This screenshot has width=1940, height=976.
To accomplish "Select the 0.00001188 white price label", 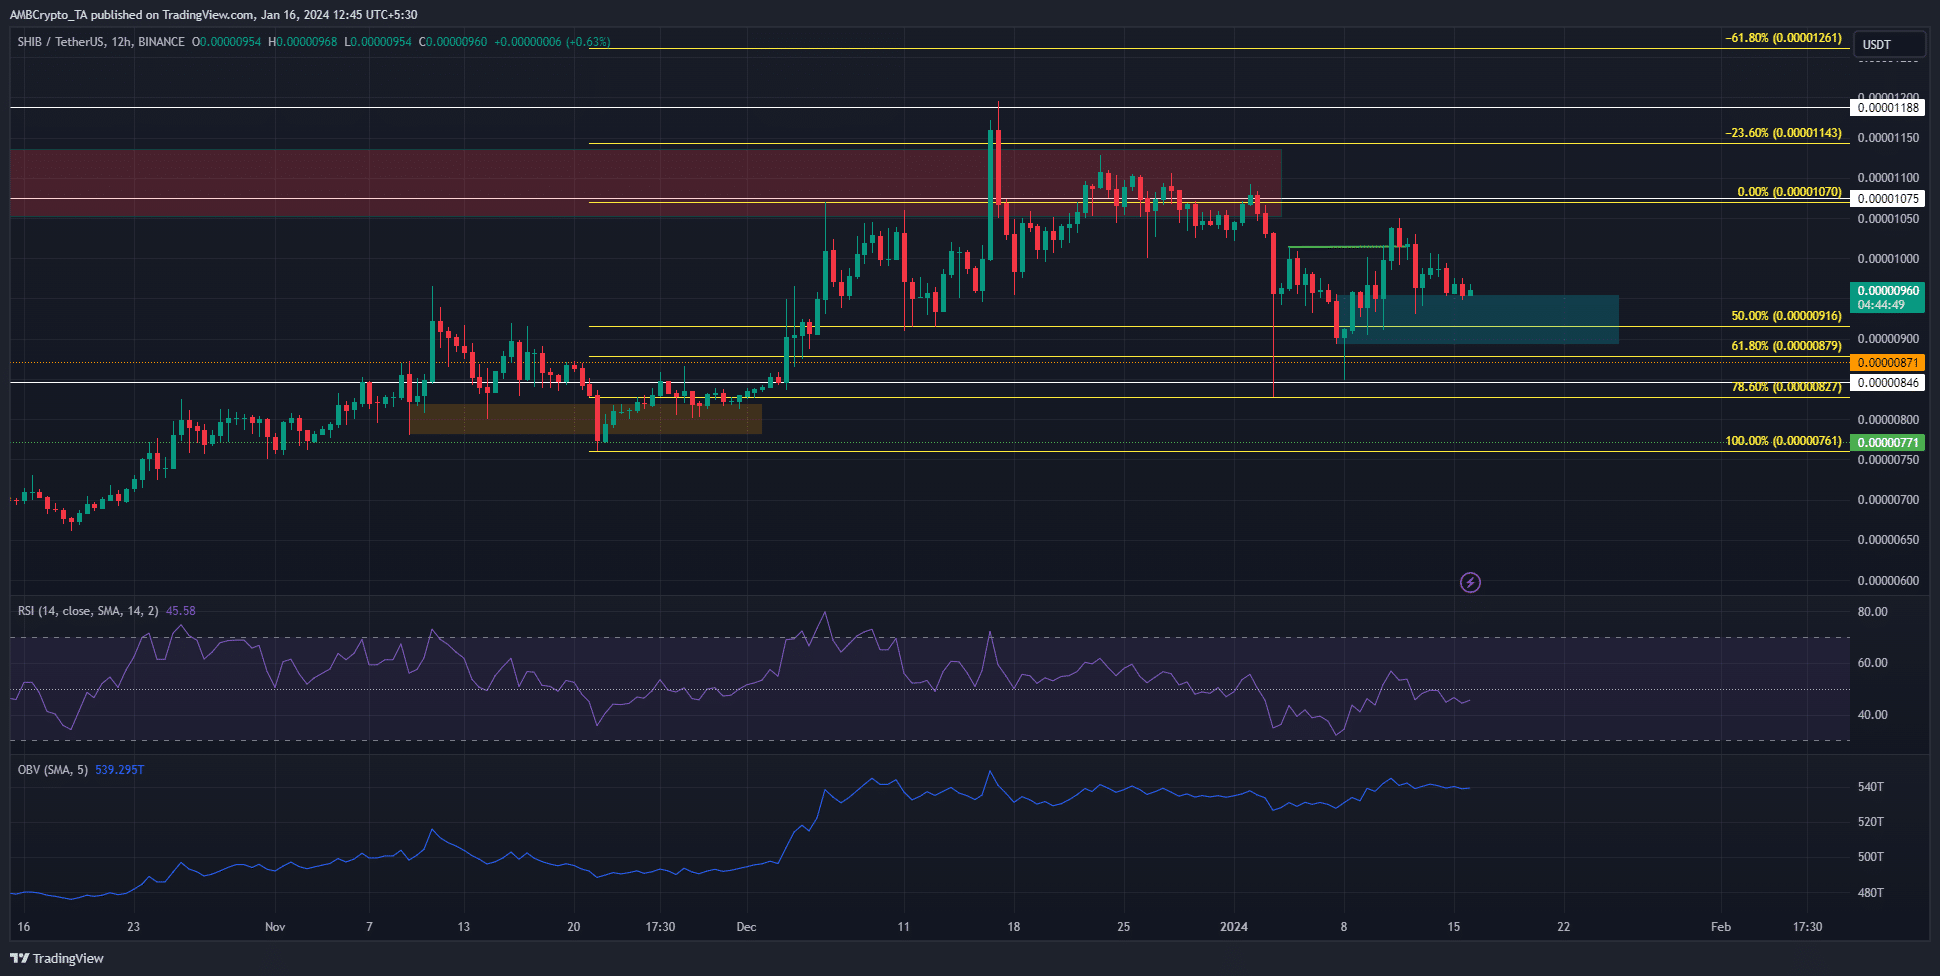I will [1888, 108].
